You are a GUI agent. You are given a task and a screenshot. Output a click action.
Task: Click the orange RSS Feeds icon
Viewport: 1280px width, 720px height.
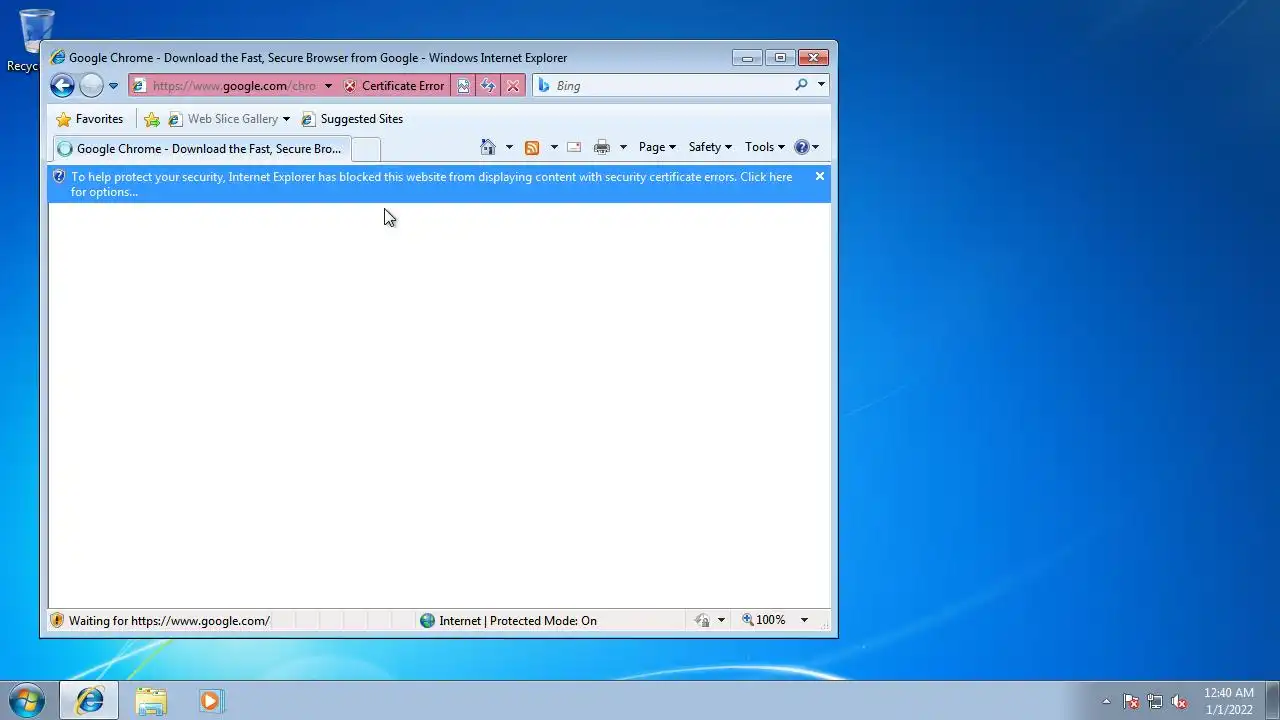(532, 147)
